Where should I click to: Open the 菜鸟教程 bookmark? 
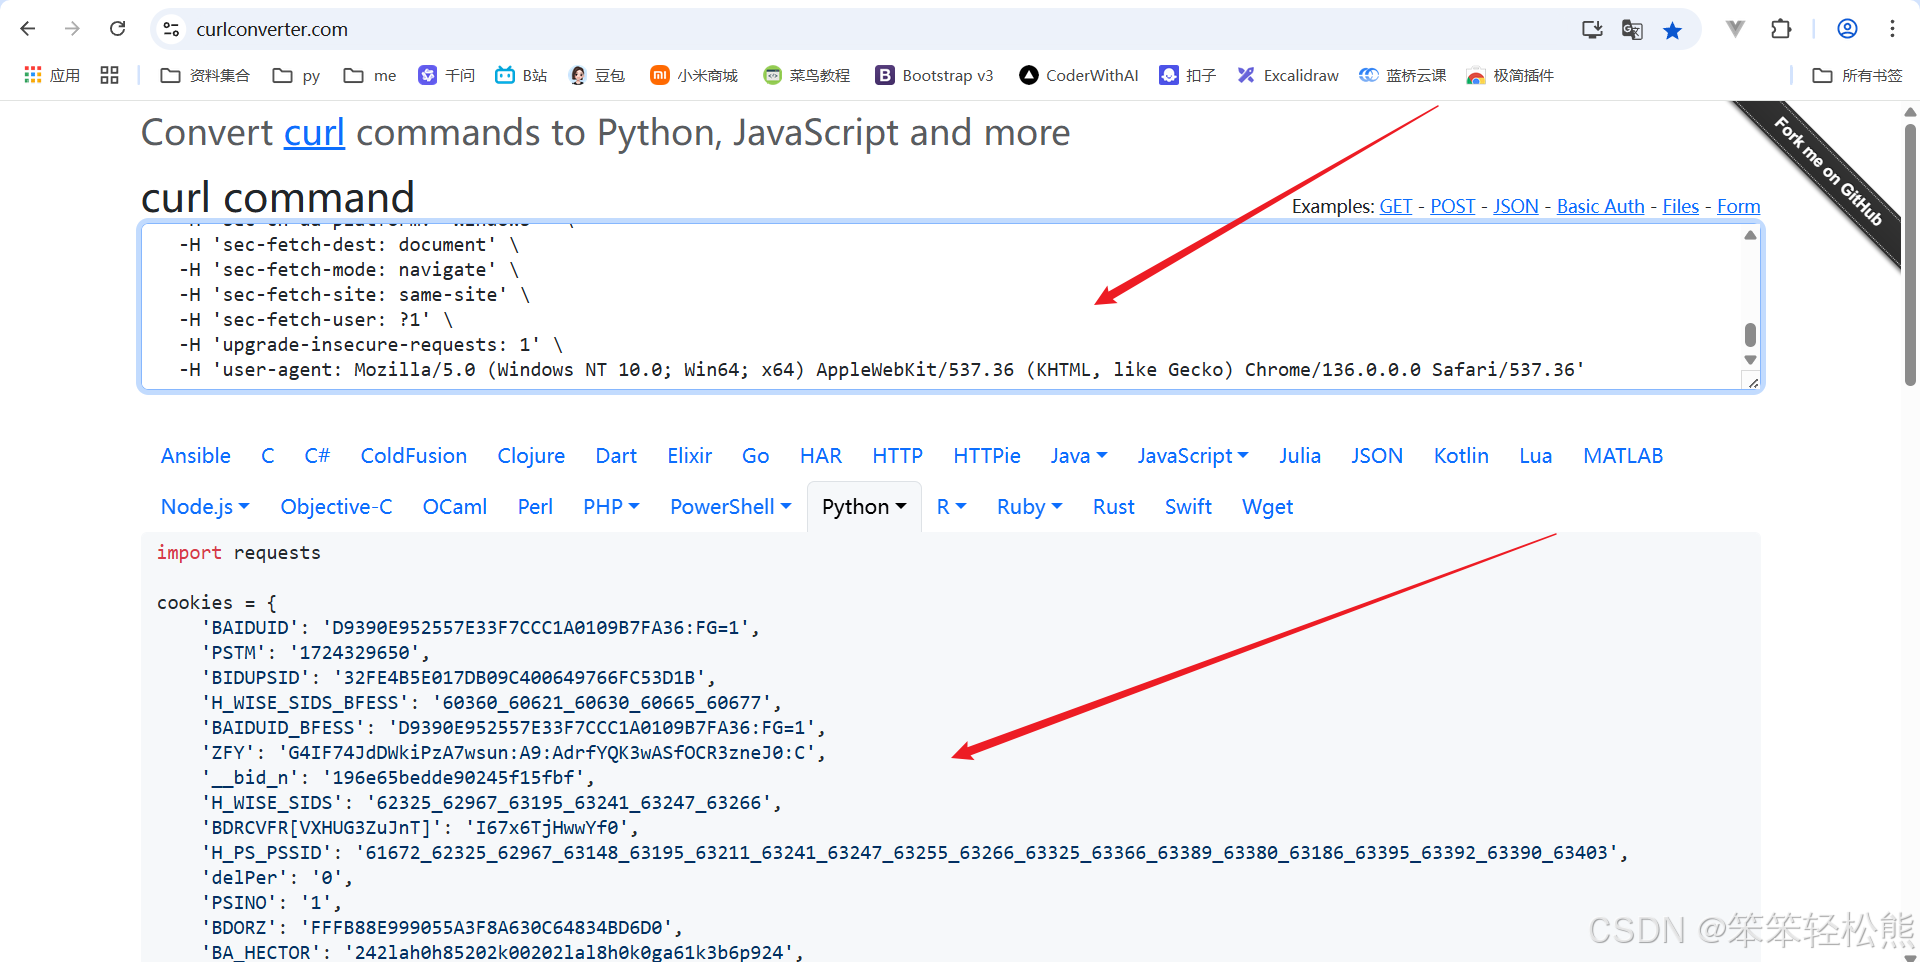point(806,75)
